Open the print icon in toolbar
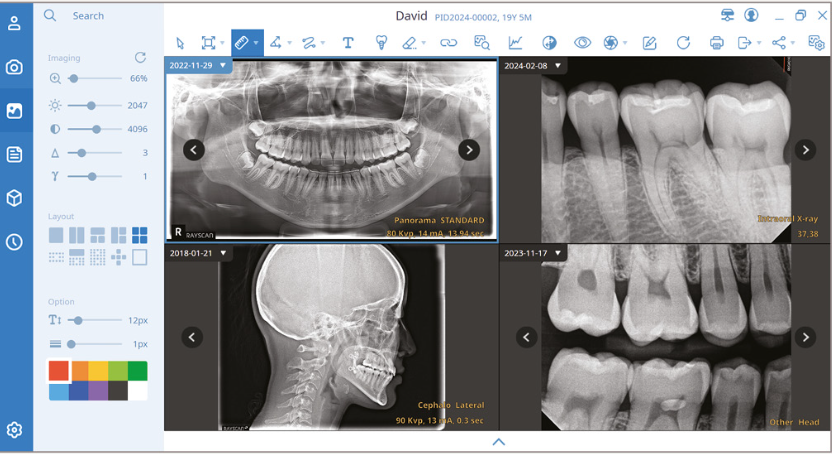 tap(716, 43)
